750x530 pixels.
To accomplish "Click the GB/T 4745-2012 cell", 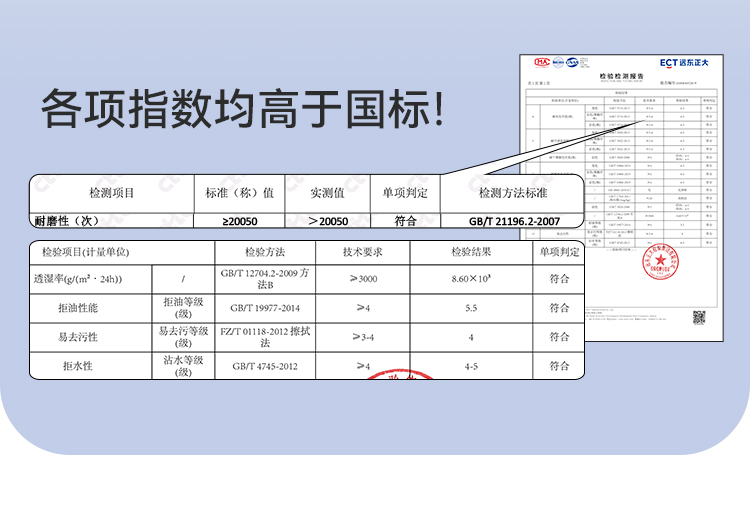I will point(265,366).
